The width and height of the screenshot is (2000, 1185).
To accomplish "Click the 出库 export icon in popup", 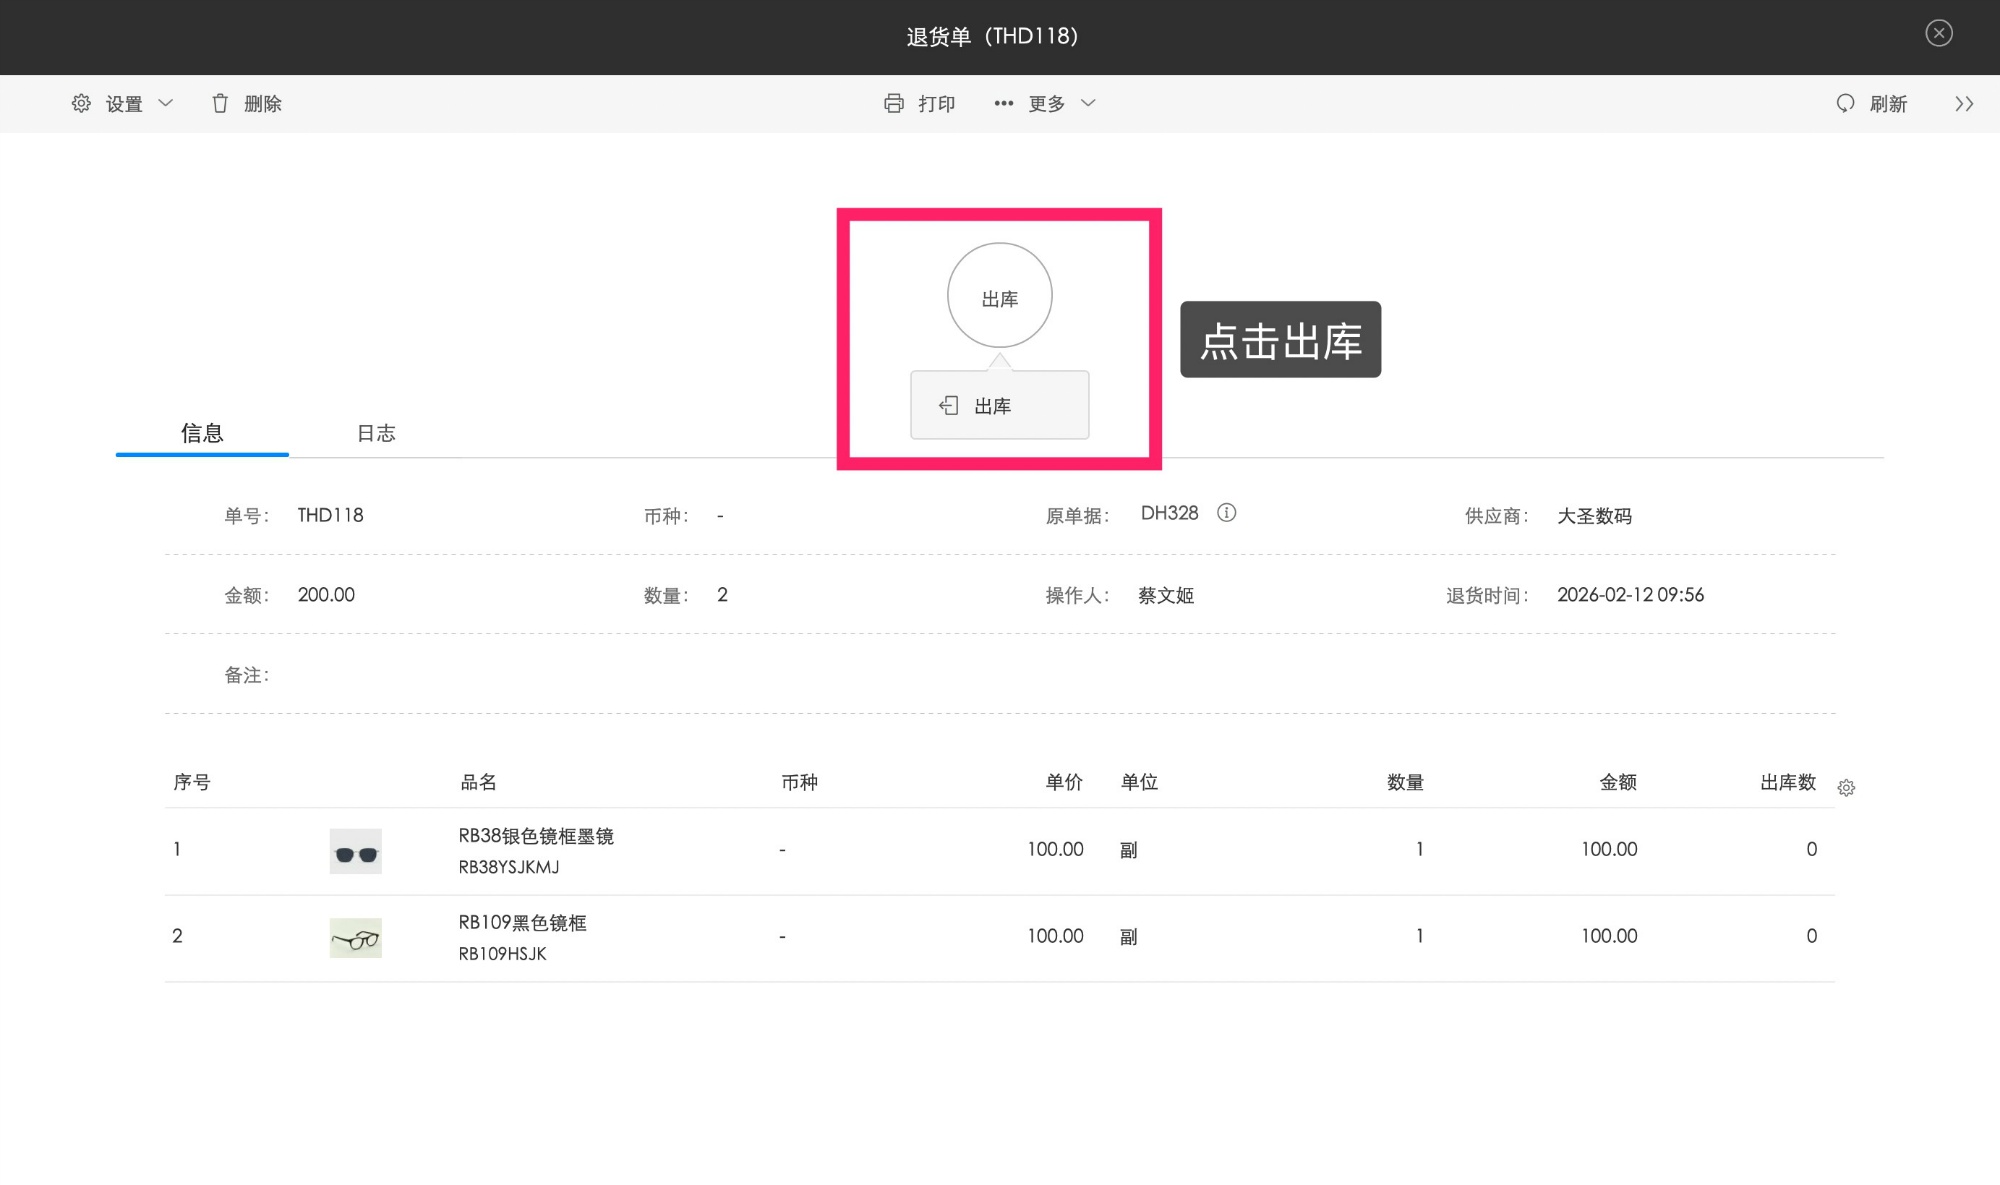I will coord(948,405).
